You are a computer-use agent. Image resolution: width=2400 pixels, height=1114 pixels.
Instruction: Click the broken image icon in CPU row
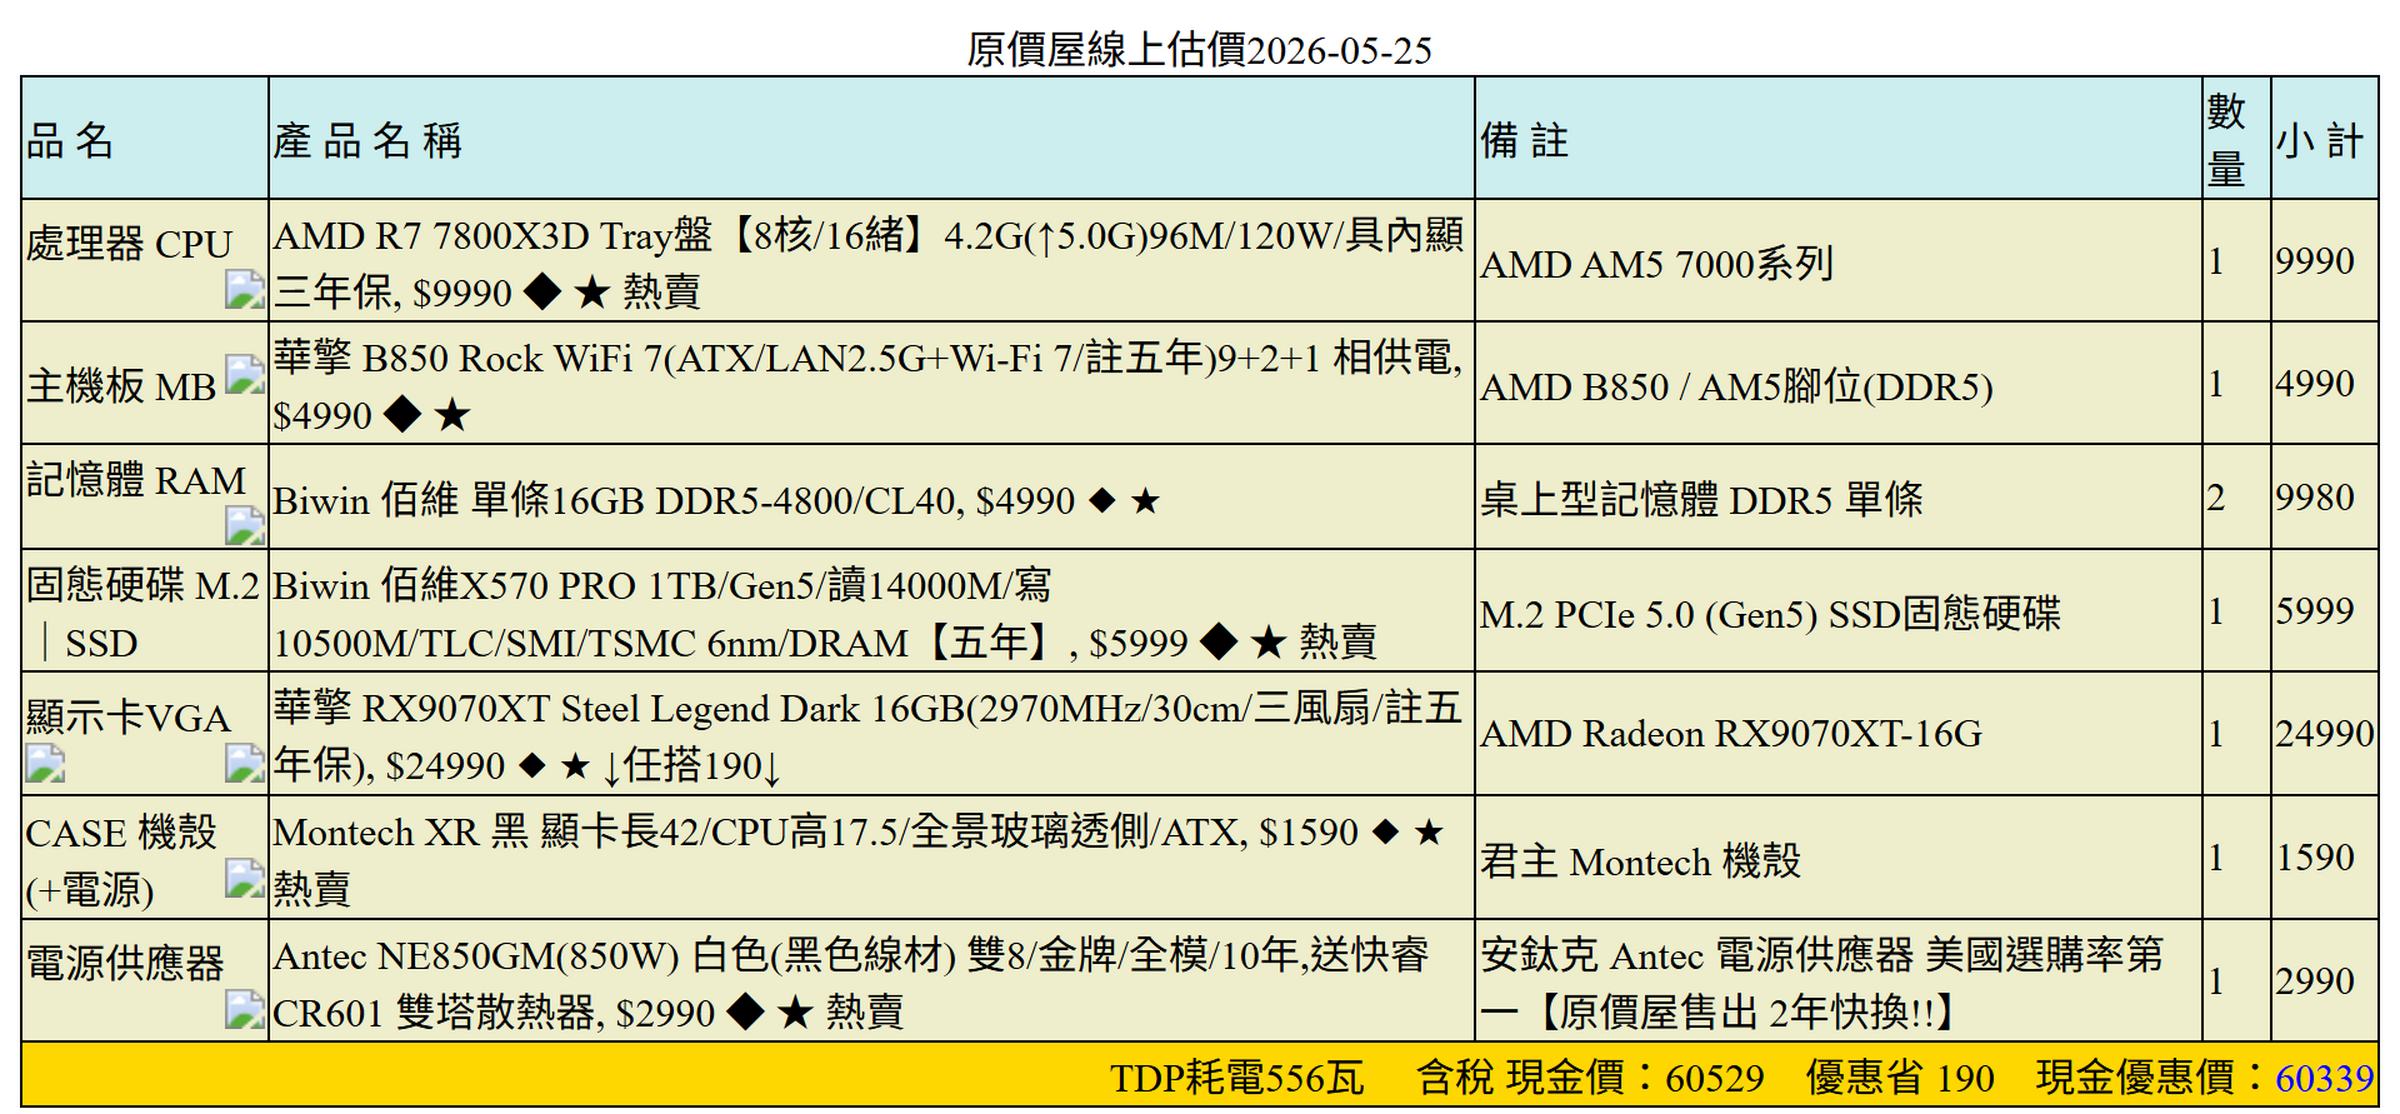(245, 289)
